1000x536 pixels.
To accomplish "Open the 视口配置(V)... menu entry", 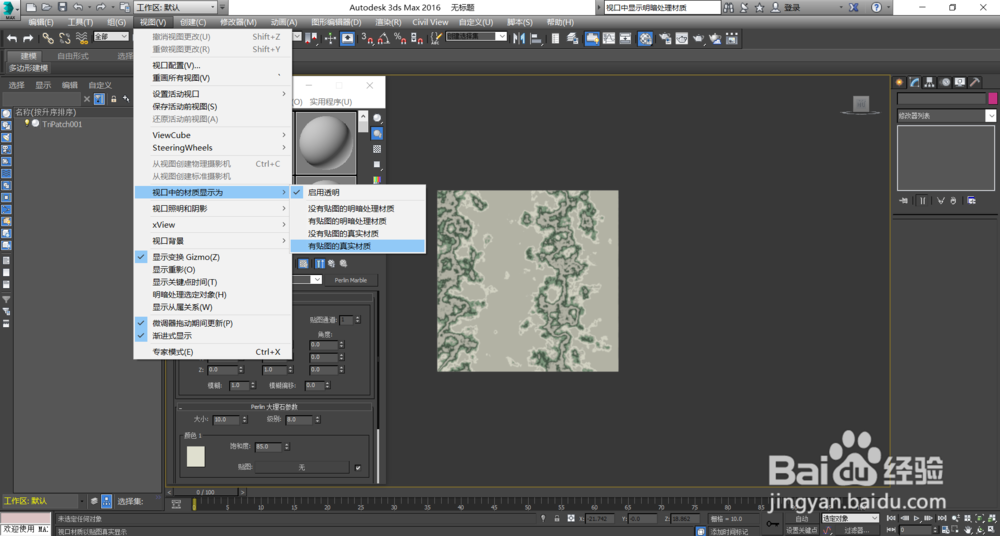I will pyautogui.click(x=213, y=65).
